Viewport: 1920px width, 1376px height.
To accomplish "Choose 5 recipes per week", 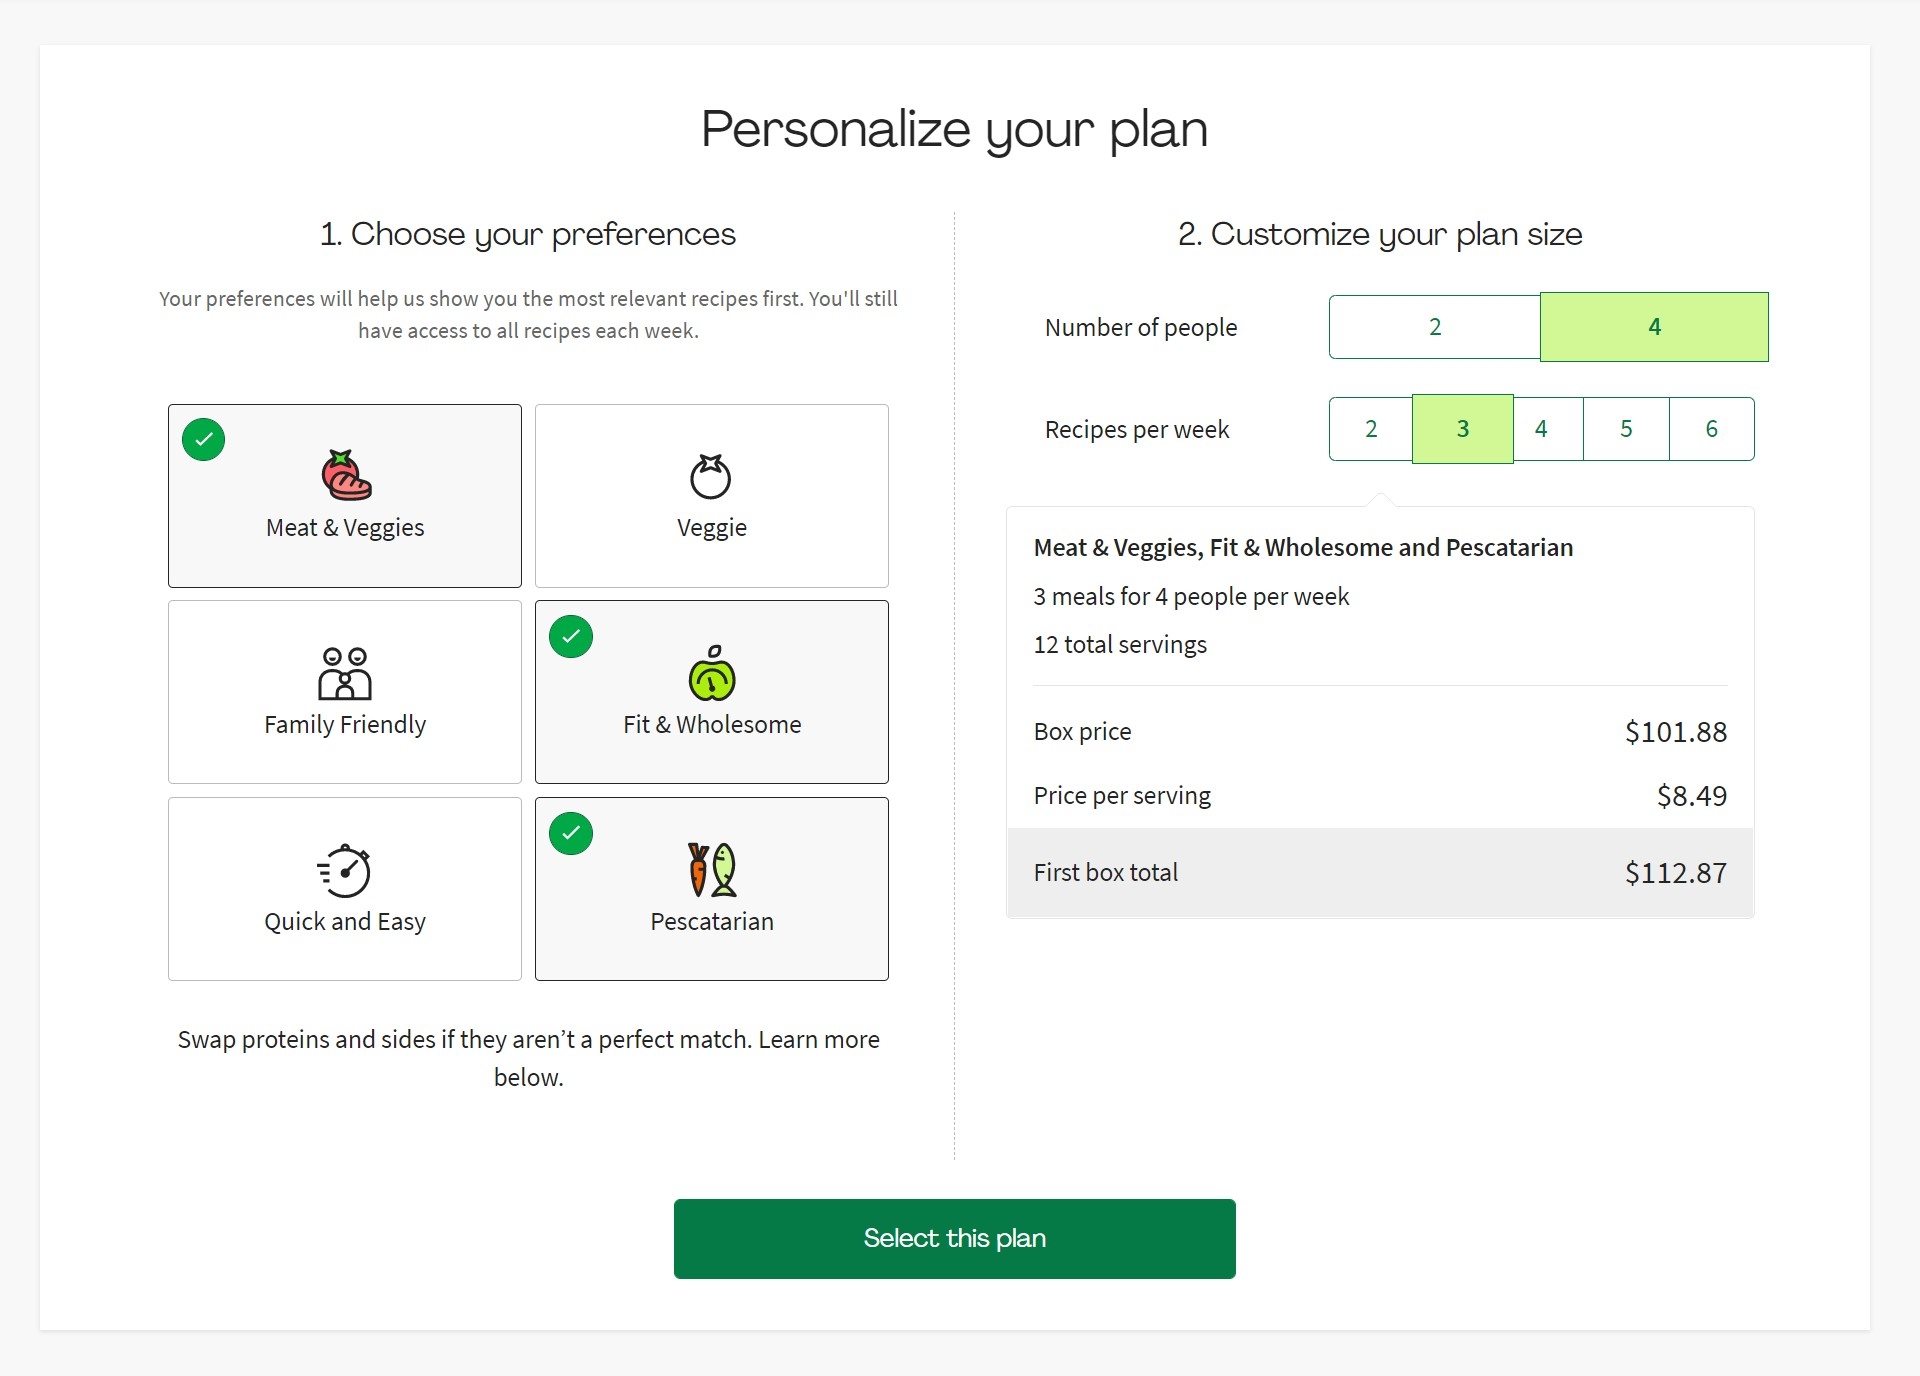I will [1626, 429].
